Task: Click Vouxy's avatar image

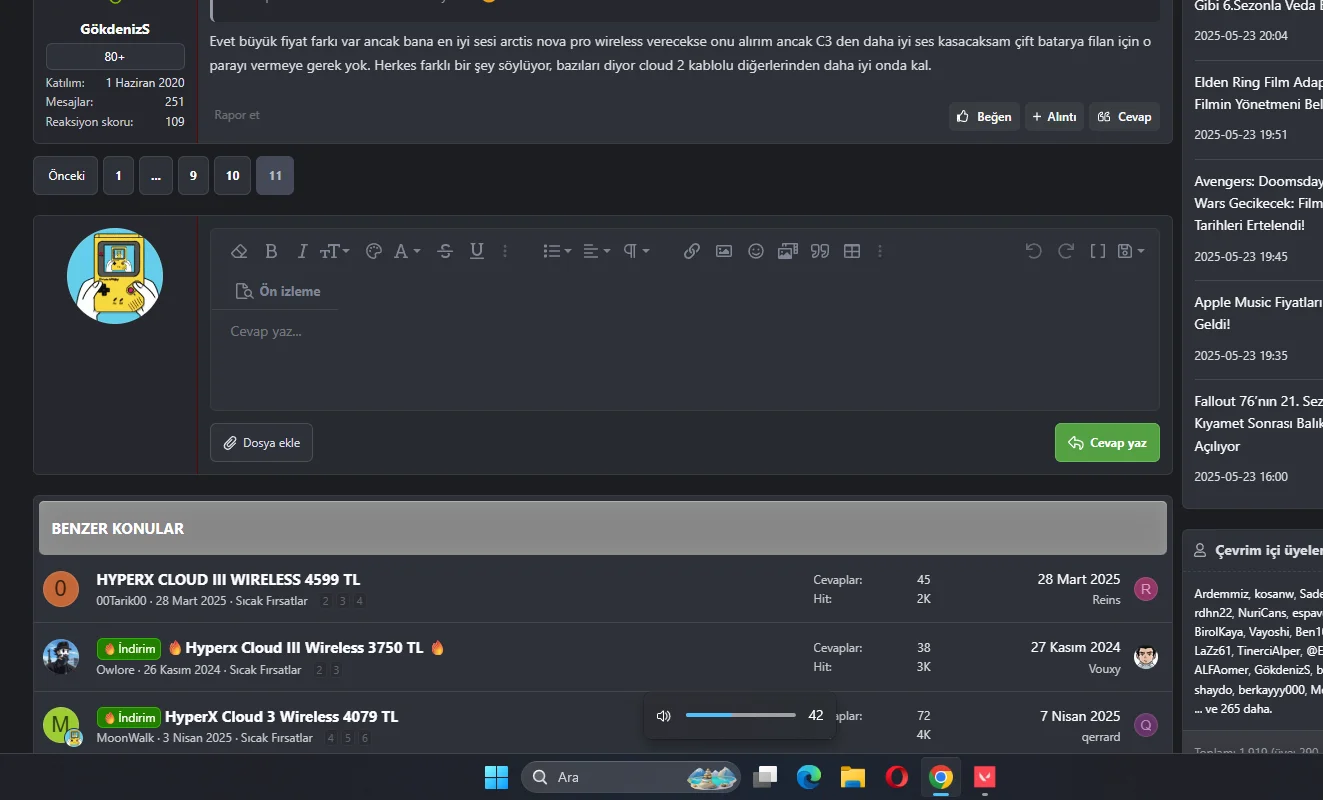Action: pyautogui.click(x=1146, y=657)
